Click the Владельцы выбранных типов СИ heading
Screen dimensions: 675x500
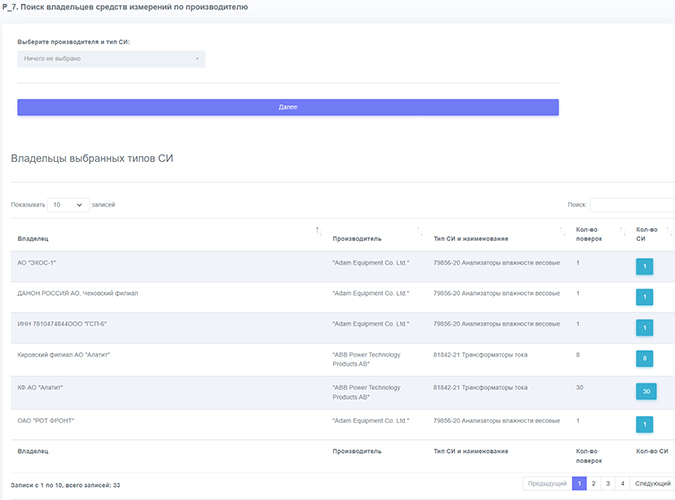[92, 158]
